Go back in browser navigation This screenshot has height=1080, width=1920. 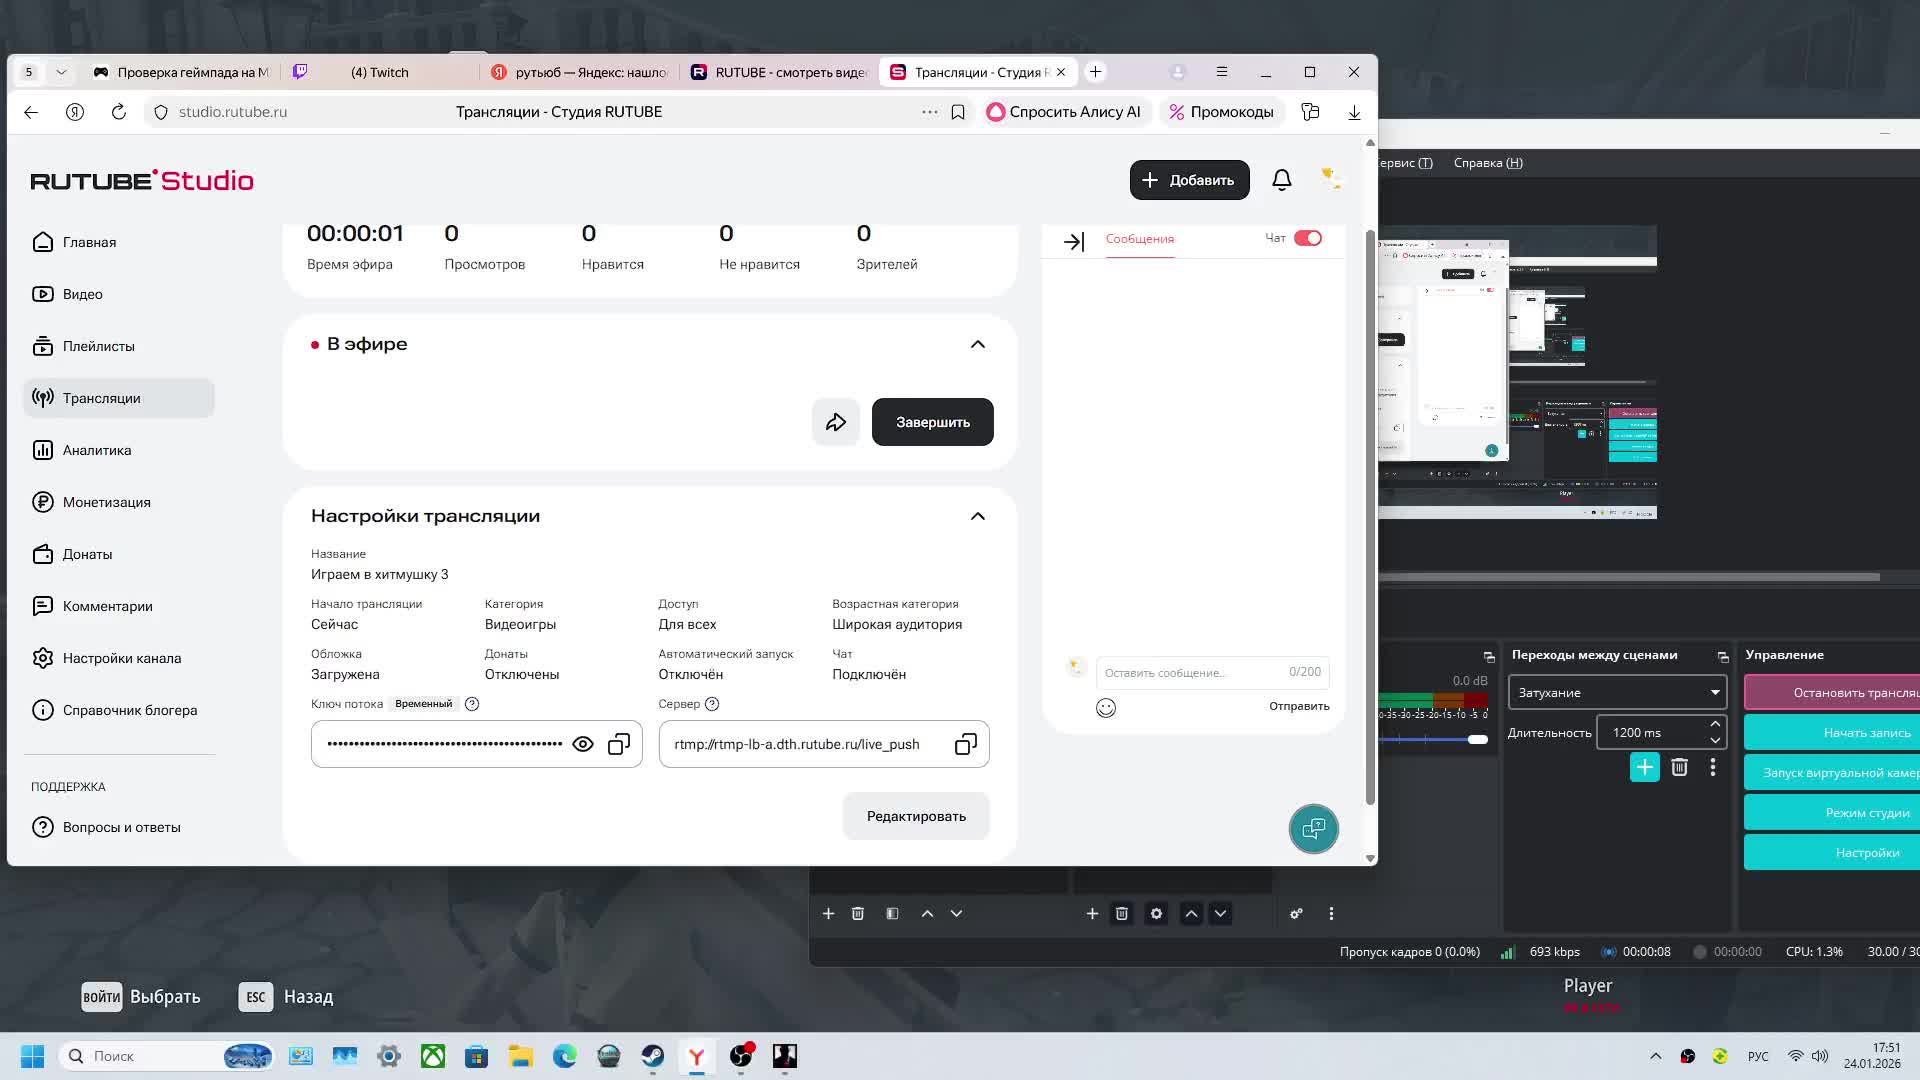pos(31,112)
